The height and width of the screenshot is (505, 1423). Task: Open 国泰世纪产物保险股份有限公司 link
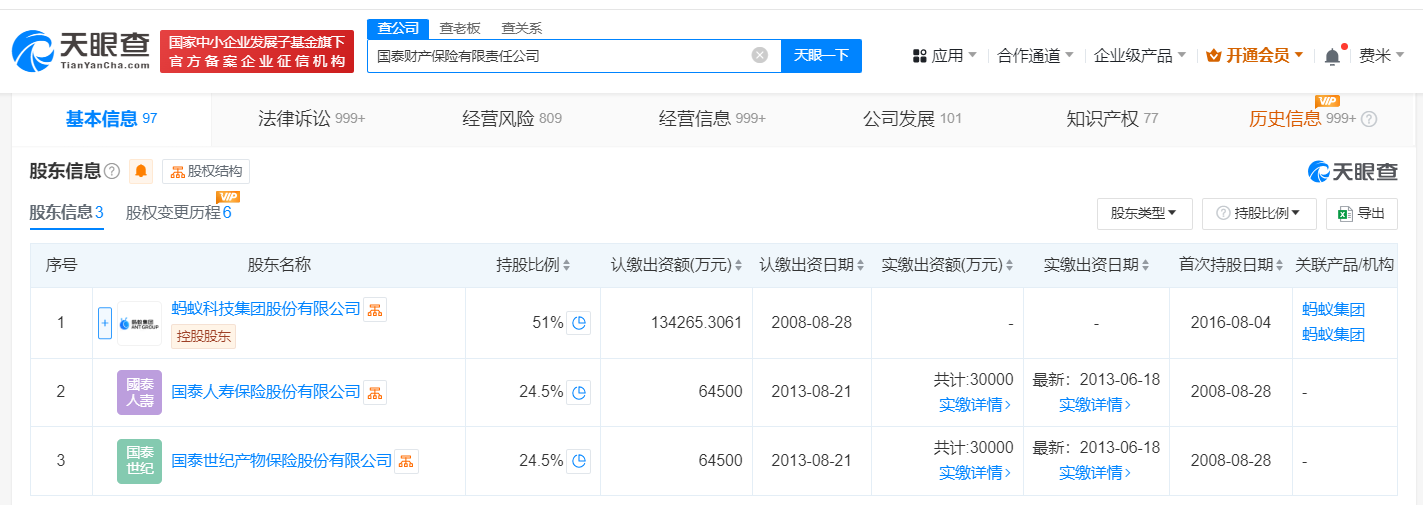(x=282, y=461)
